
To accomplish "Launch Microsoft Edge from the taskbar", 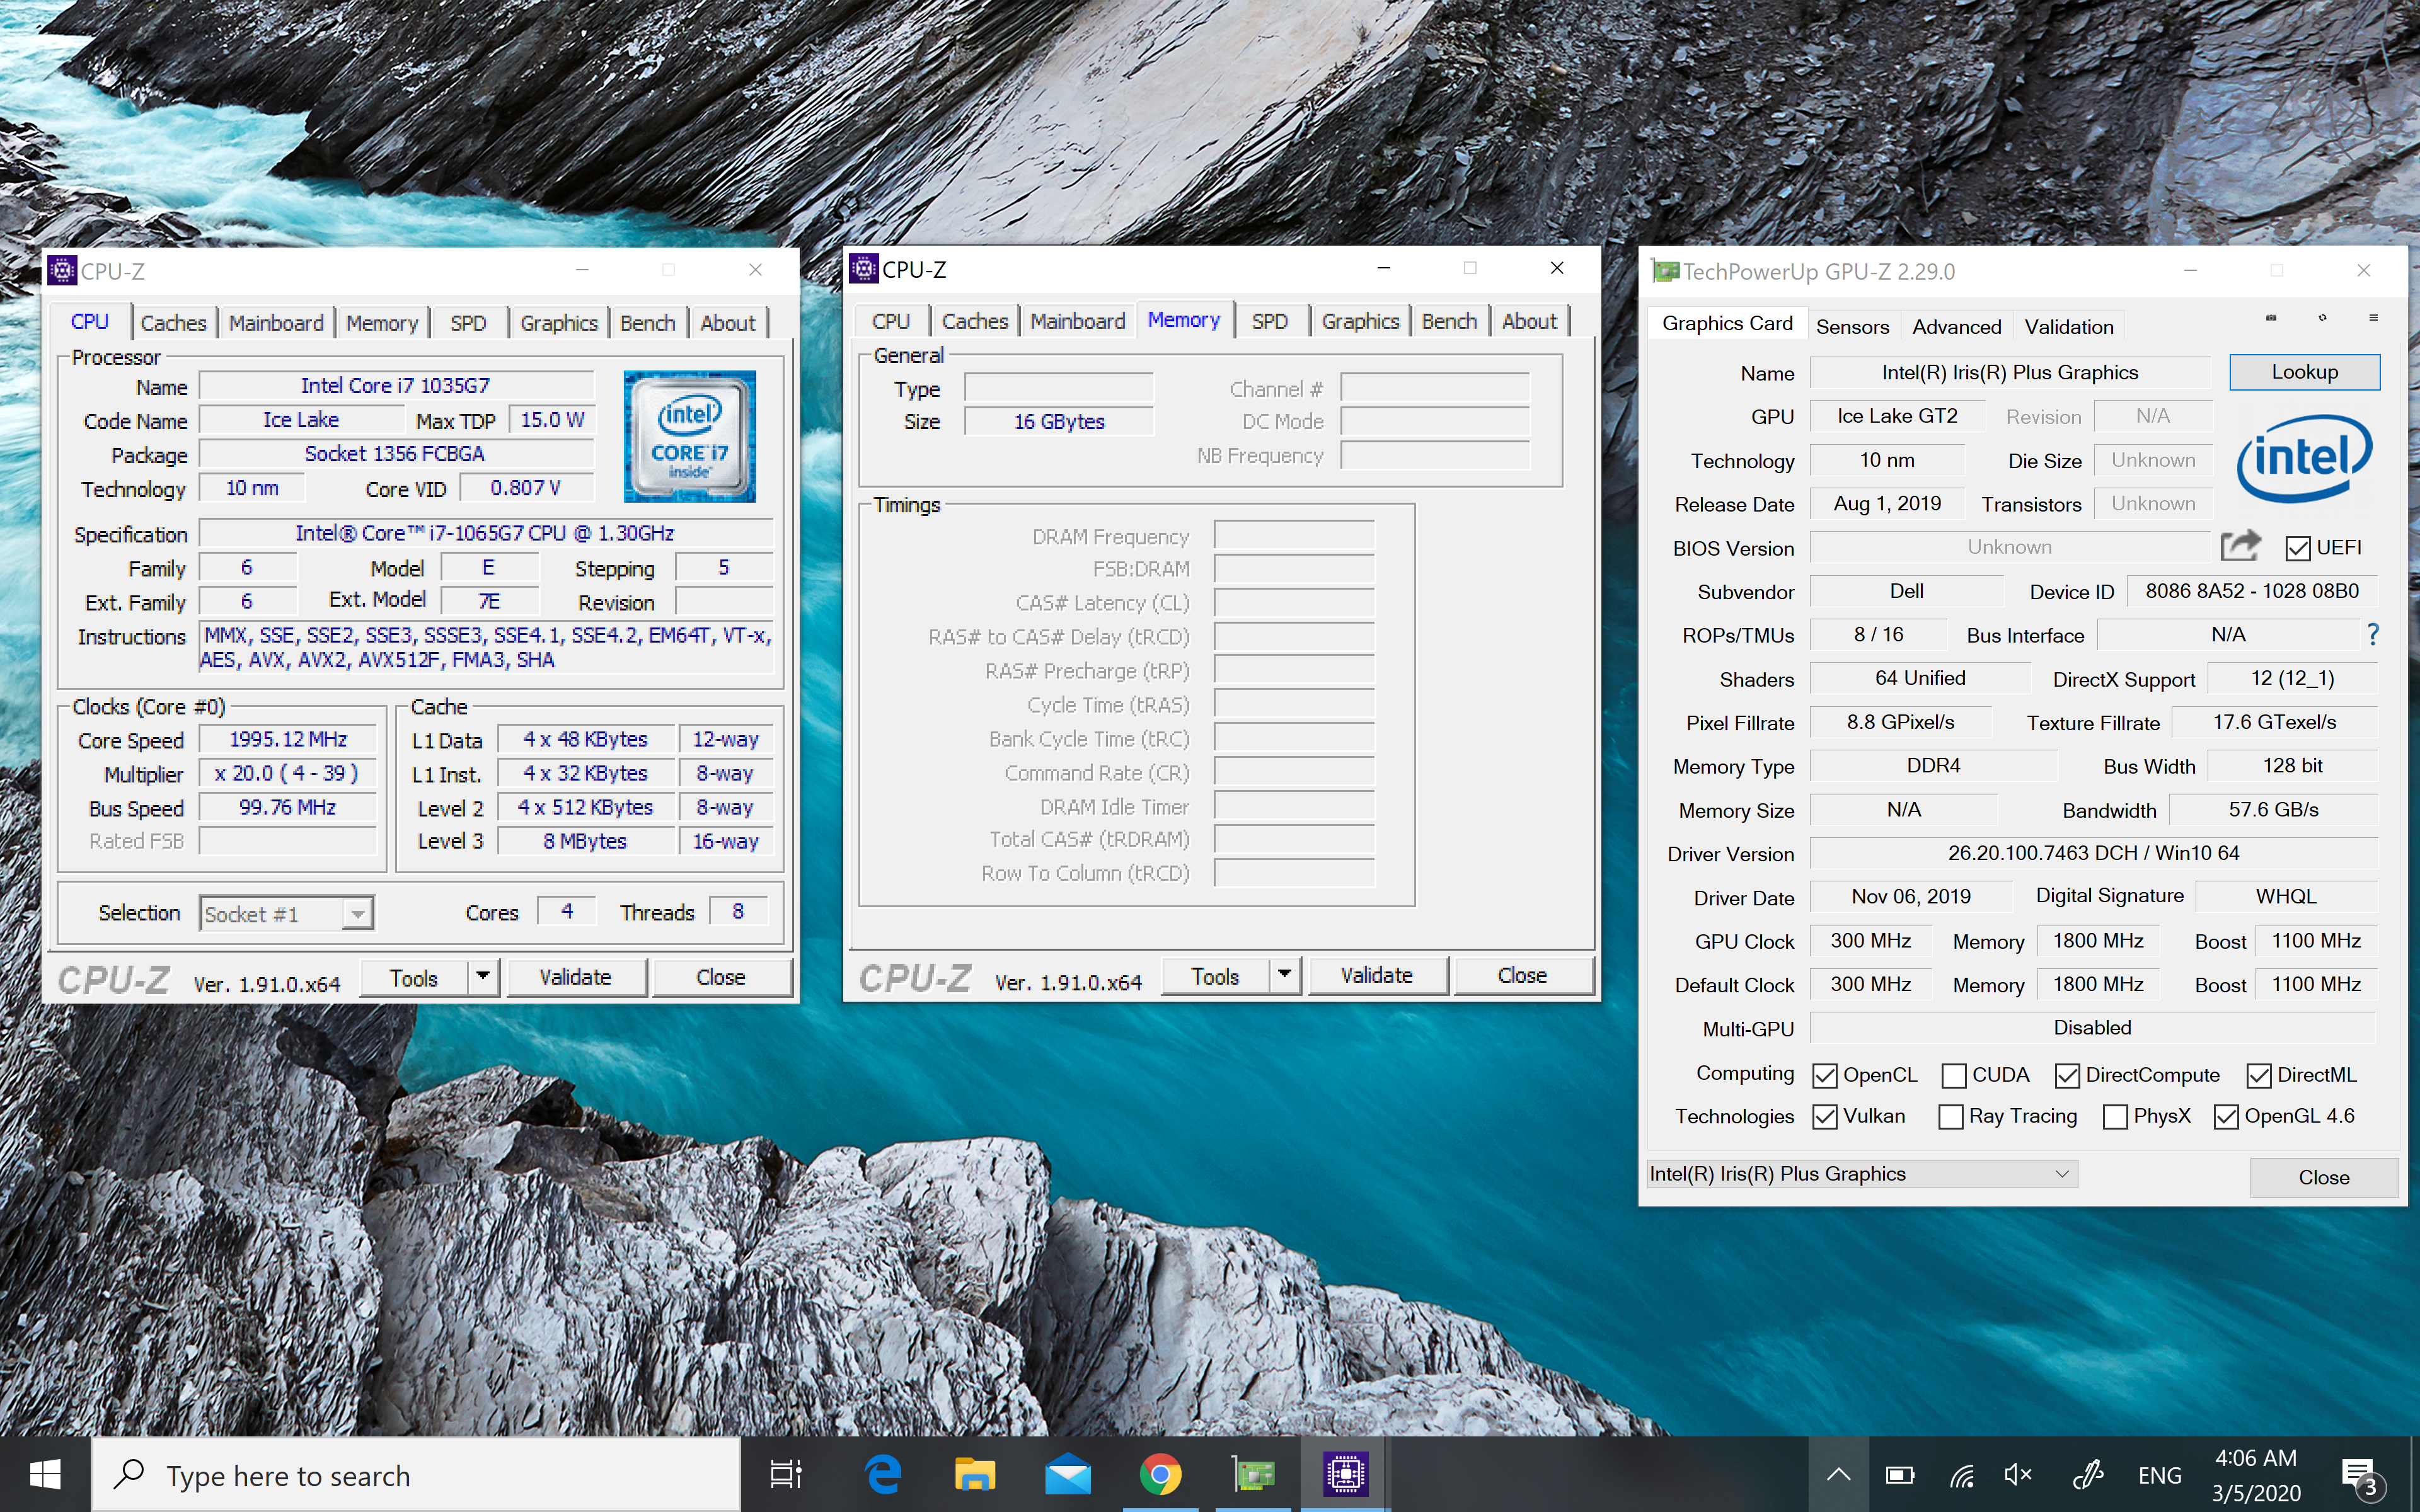I will (883, 1474).
